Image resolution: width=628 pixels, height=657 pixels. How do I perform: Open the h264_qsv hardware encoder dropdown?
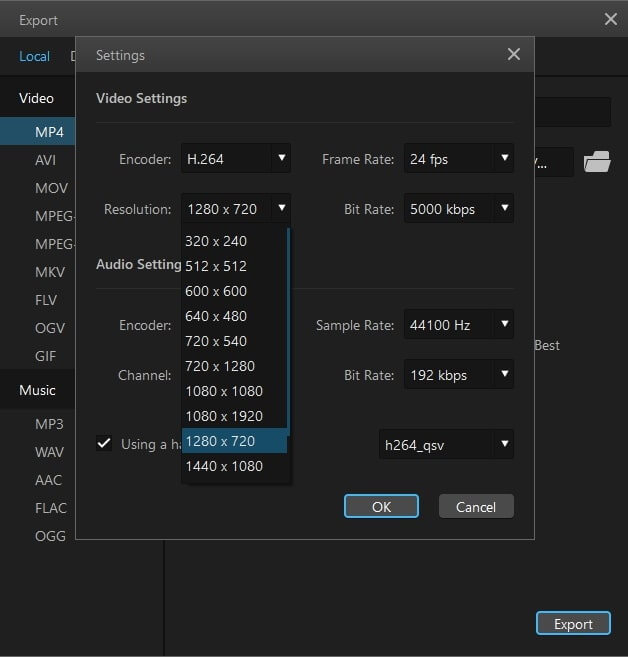[x=446, y=444]
